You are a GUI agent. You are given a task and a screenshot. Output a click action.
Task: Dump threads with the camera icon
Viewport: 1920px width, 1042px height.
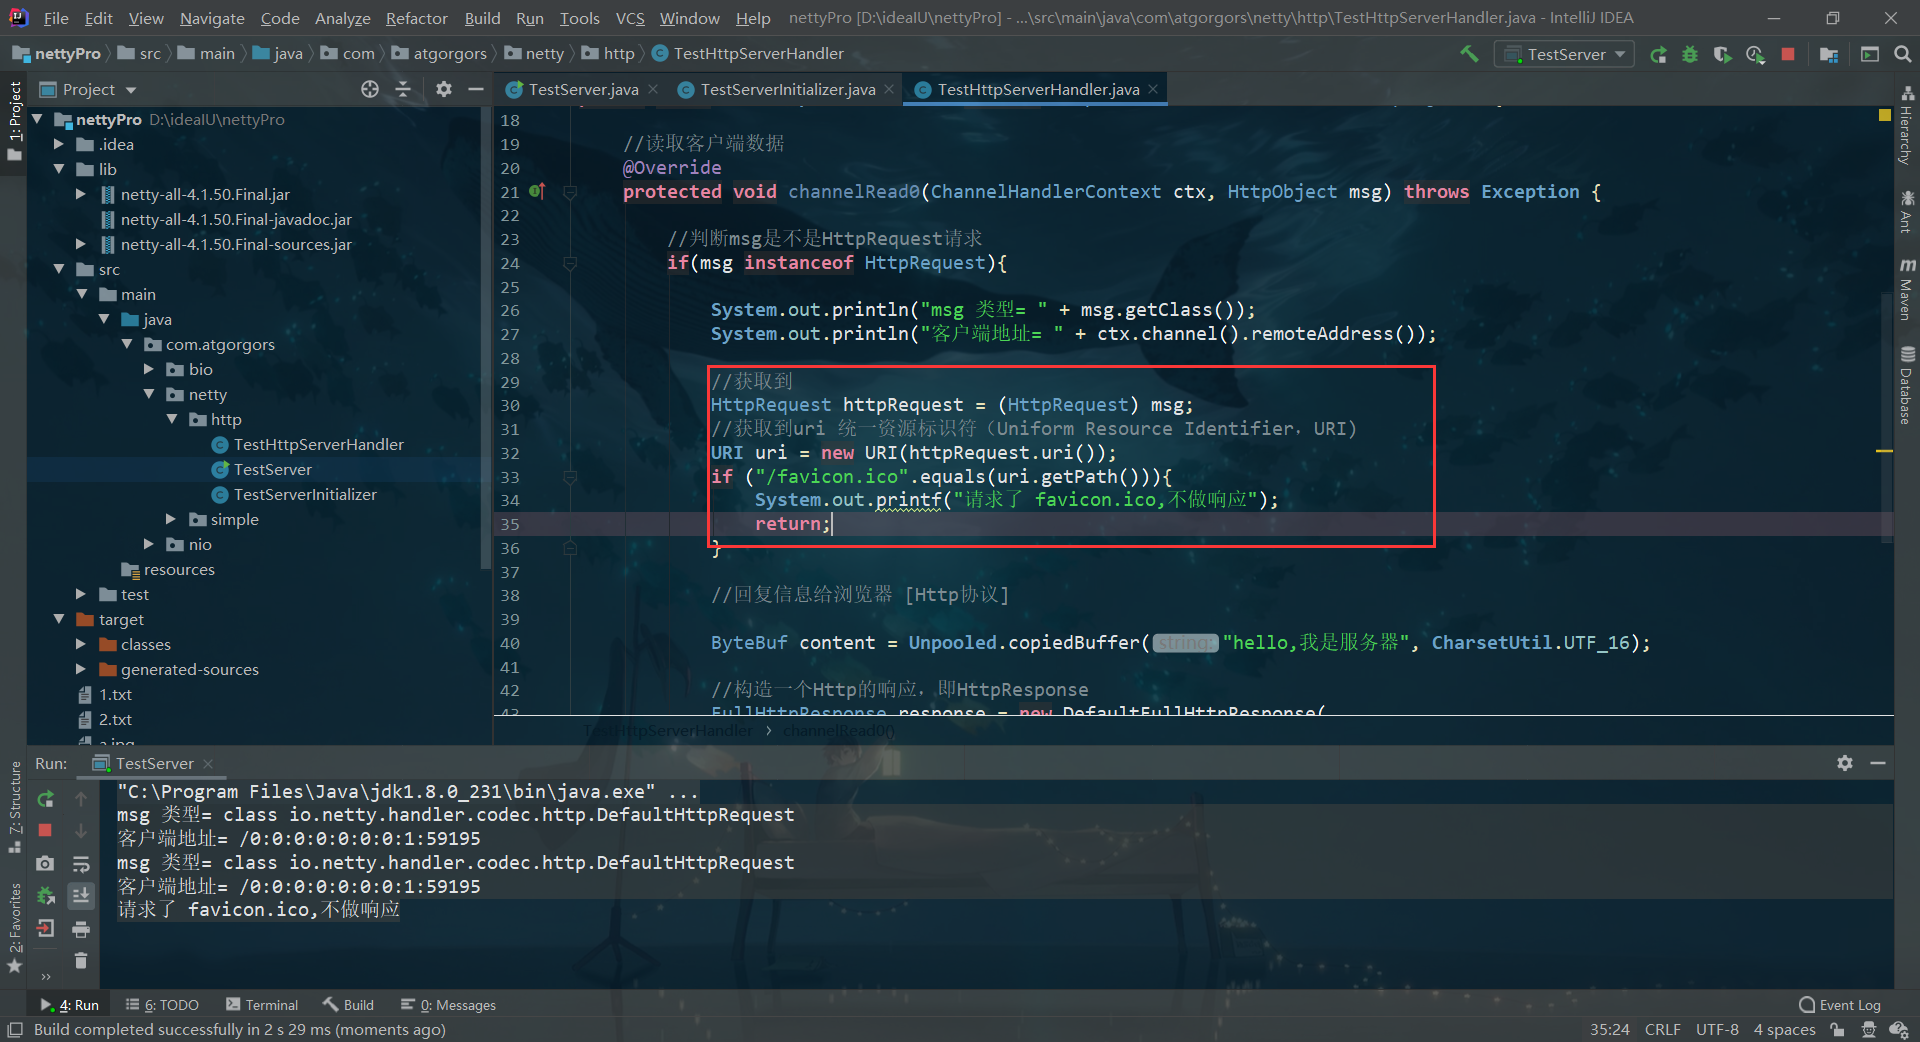(x=45, y=863)
